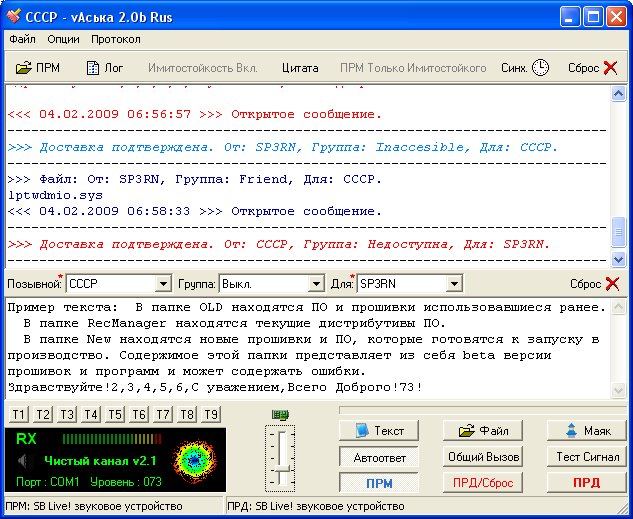Expand the Позывной dropdown arrow
This screenshot has width=633, height=519.
(x=163, y=284)
